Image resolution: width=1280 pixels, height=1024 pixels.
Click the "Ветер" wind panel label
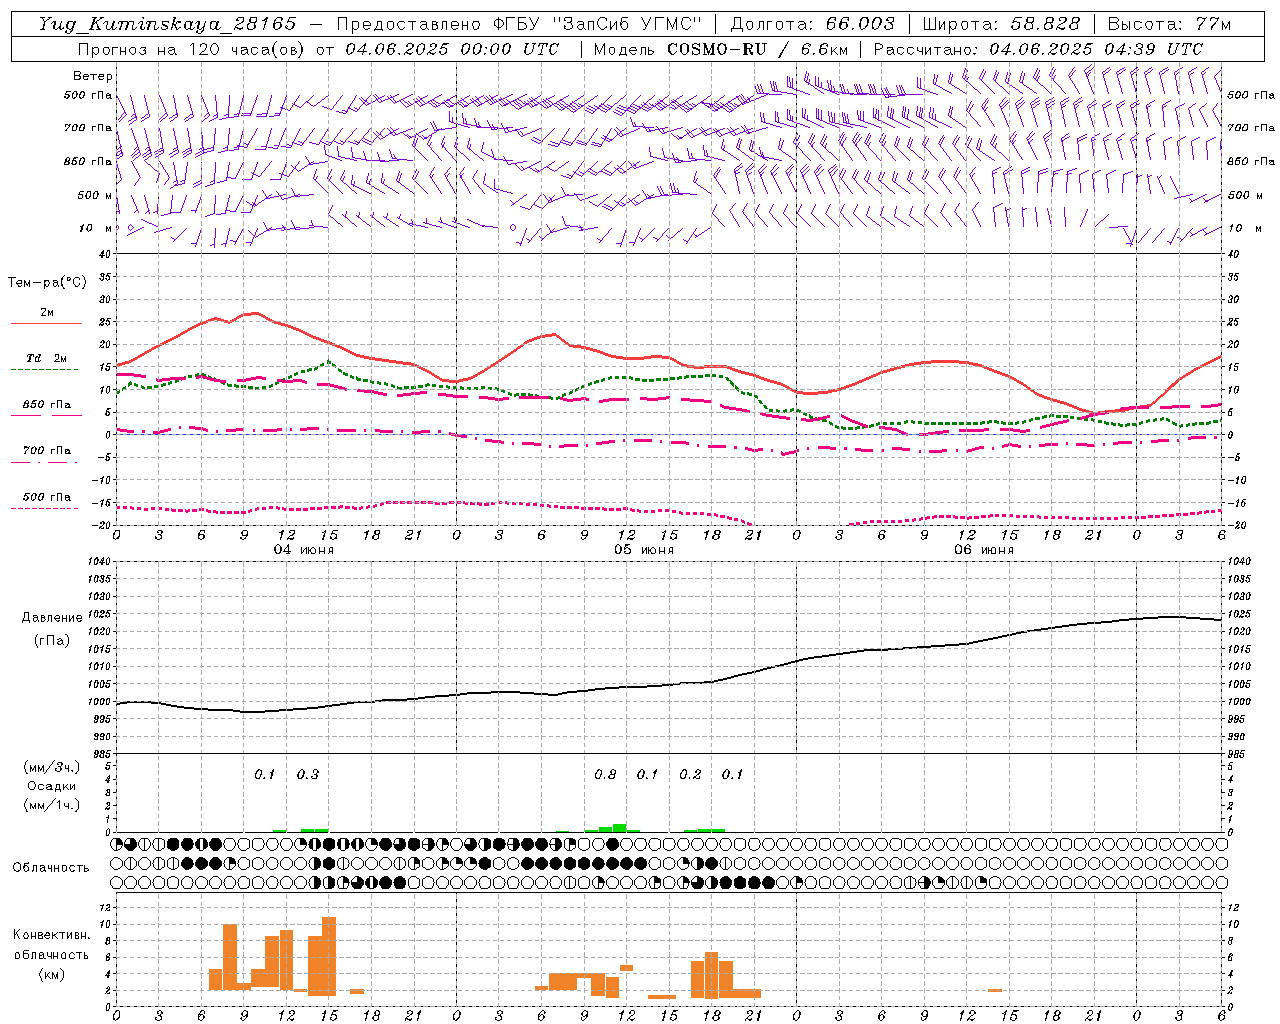click(93, 76)
